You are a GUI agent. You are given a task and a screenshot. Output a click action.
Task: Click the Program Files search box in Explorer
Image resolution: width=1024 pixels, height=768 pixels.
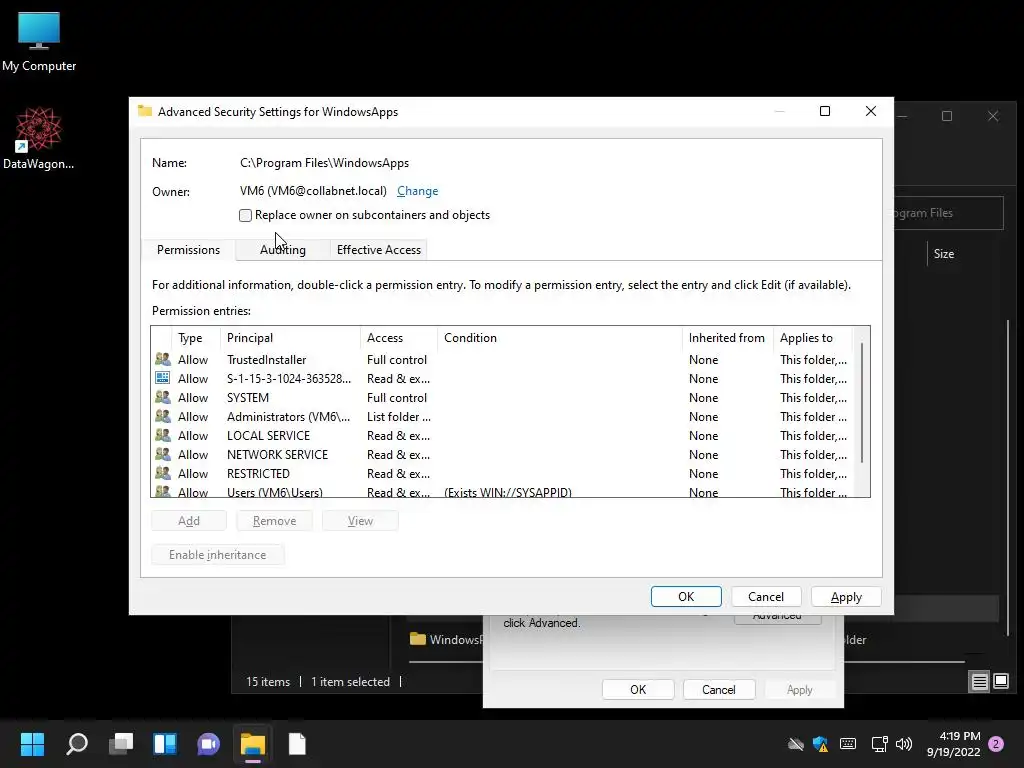point(948,213)
